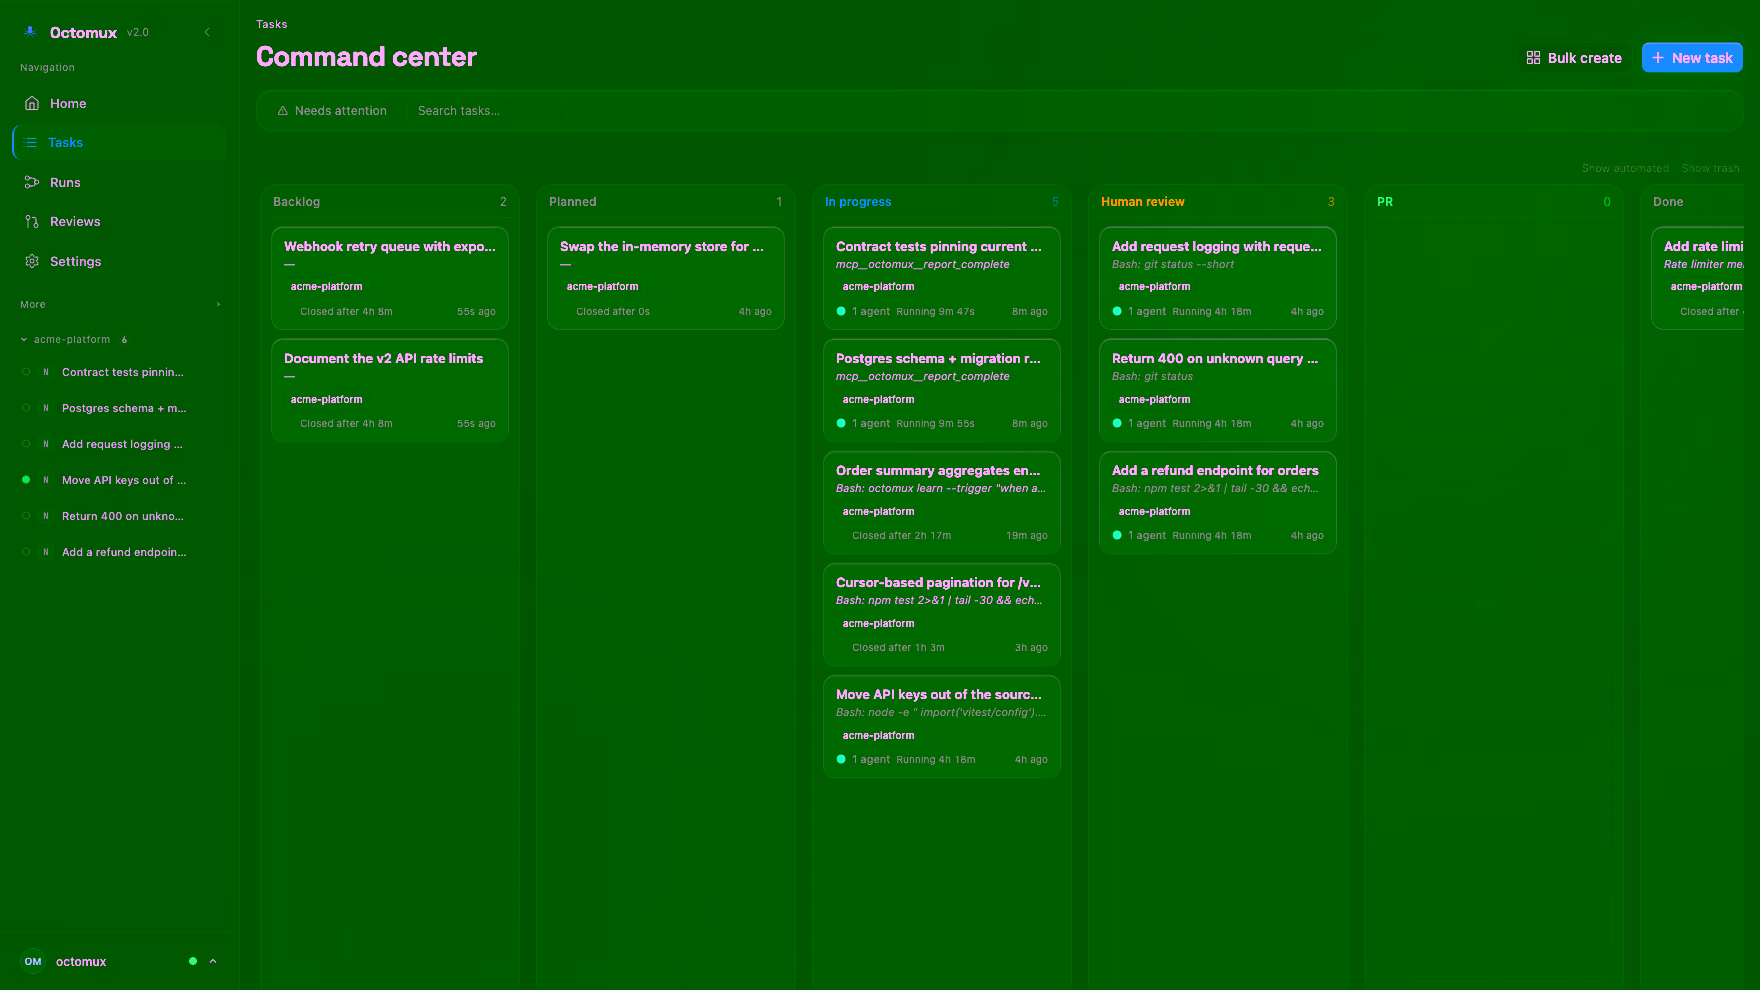
Task: Click agent status dot on refund endpoint card
Action: (x=1117, y=536)
